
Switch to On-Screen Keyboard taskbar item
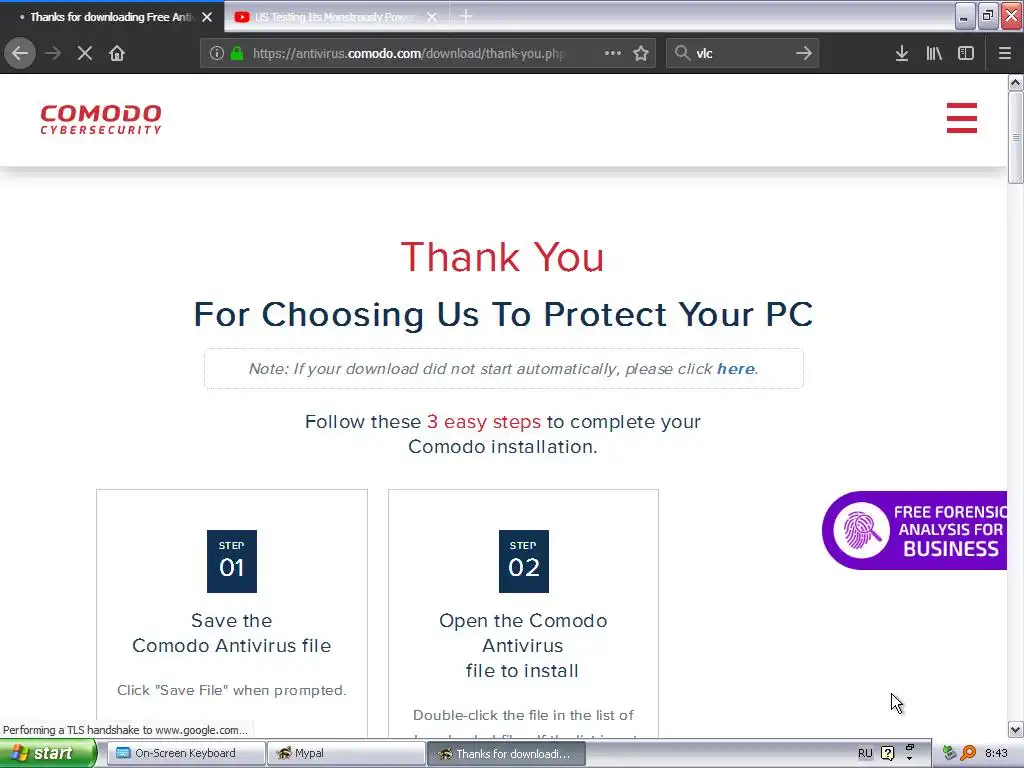point(185,753)
